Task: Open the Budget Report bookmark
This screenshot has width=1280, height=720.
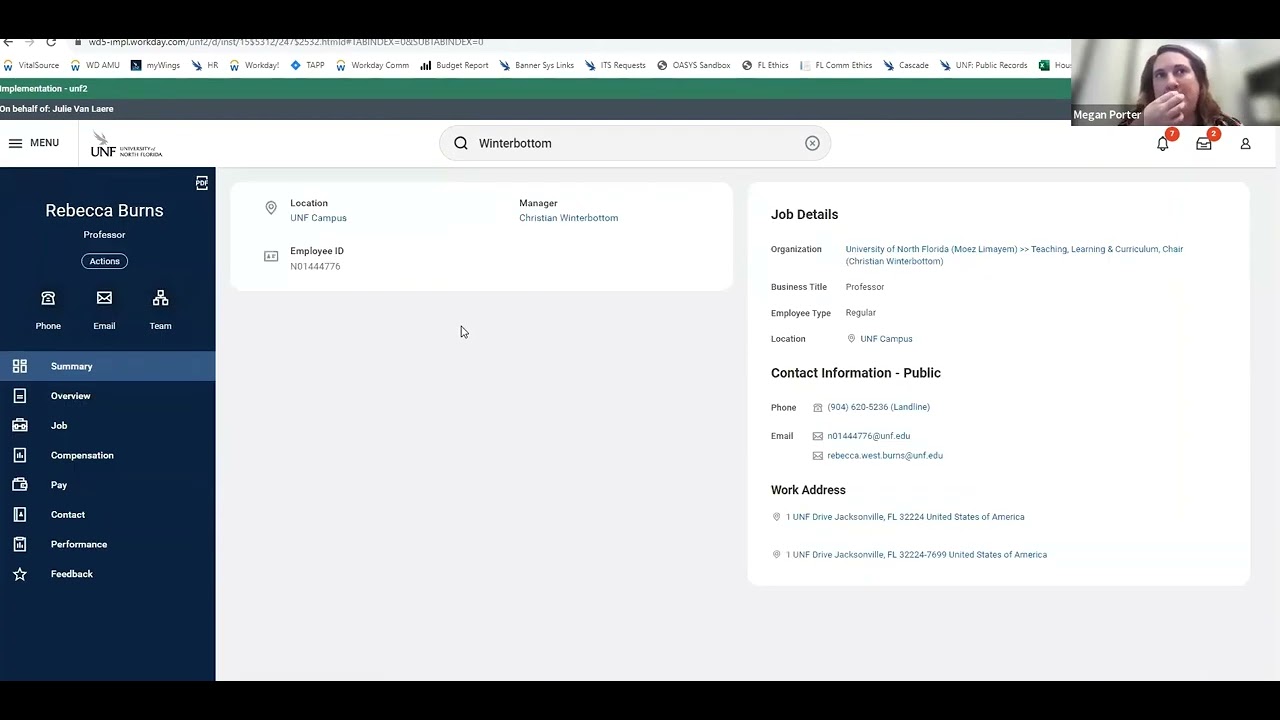Action: (x=454, y=65)
